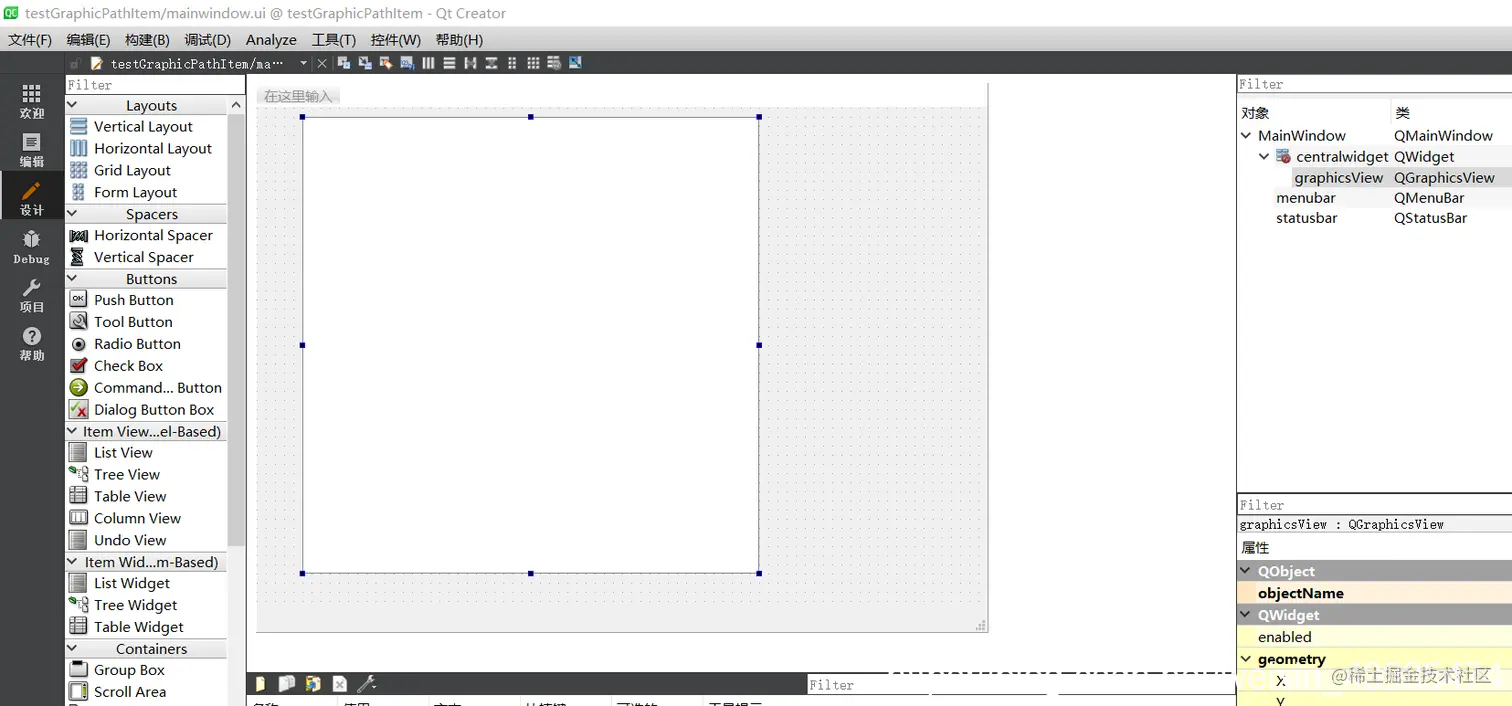Close the mainwindow.ui document with X

coord(322,63)
